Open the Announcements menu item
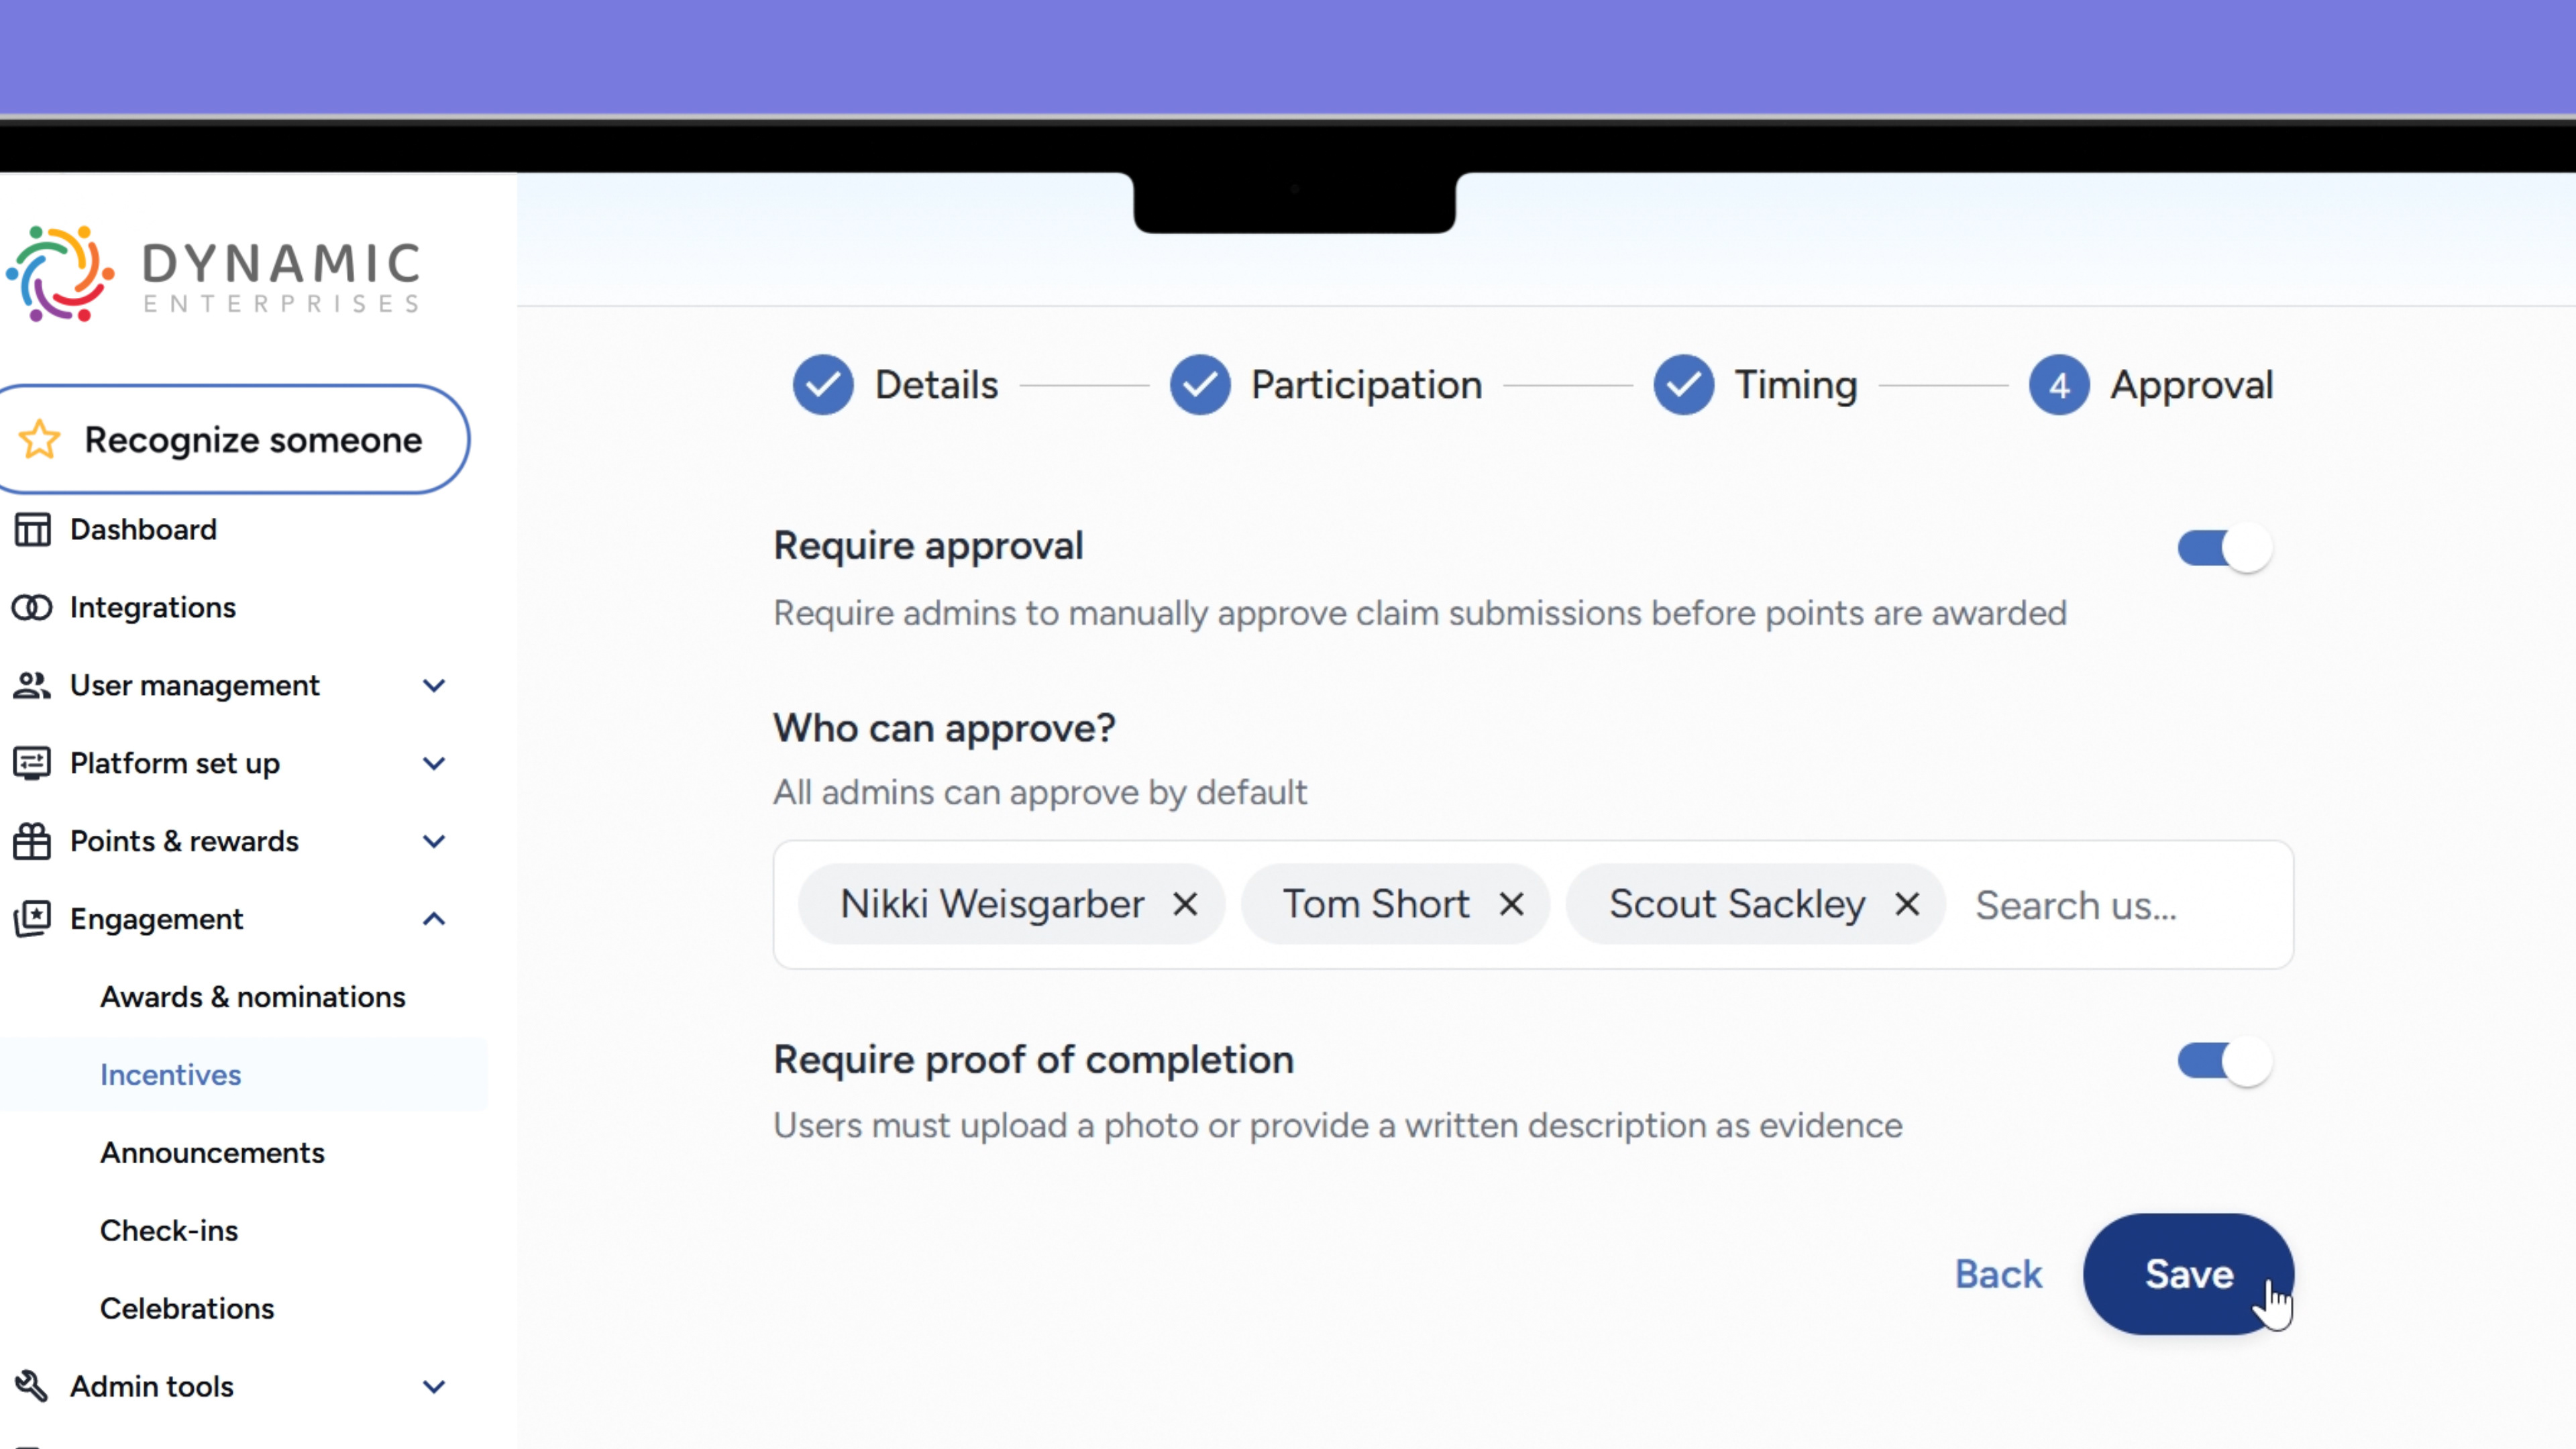 pos(212,1152)
